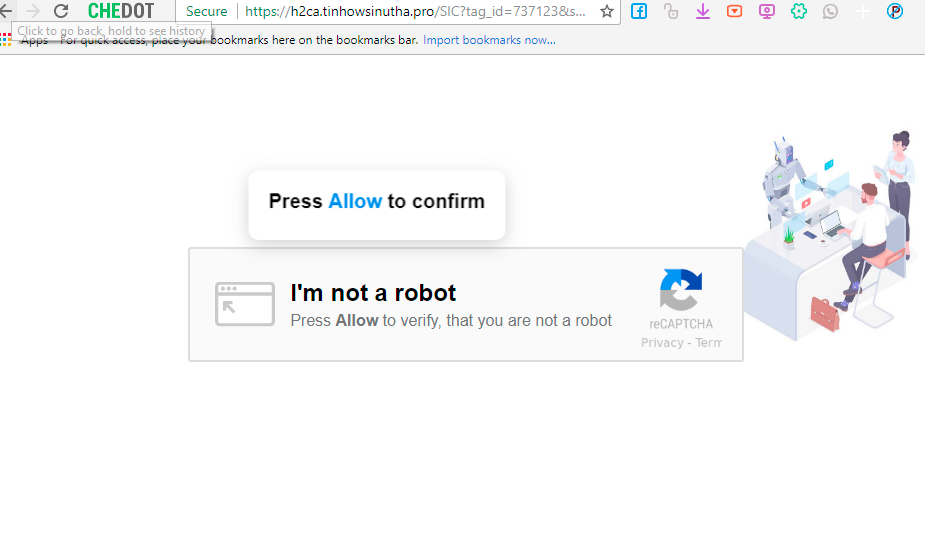Click the grey padlock unlock extension
925x558 pixels.
pyautogui.click(x=671, y=12)
